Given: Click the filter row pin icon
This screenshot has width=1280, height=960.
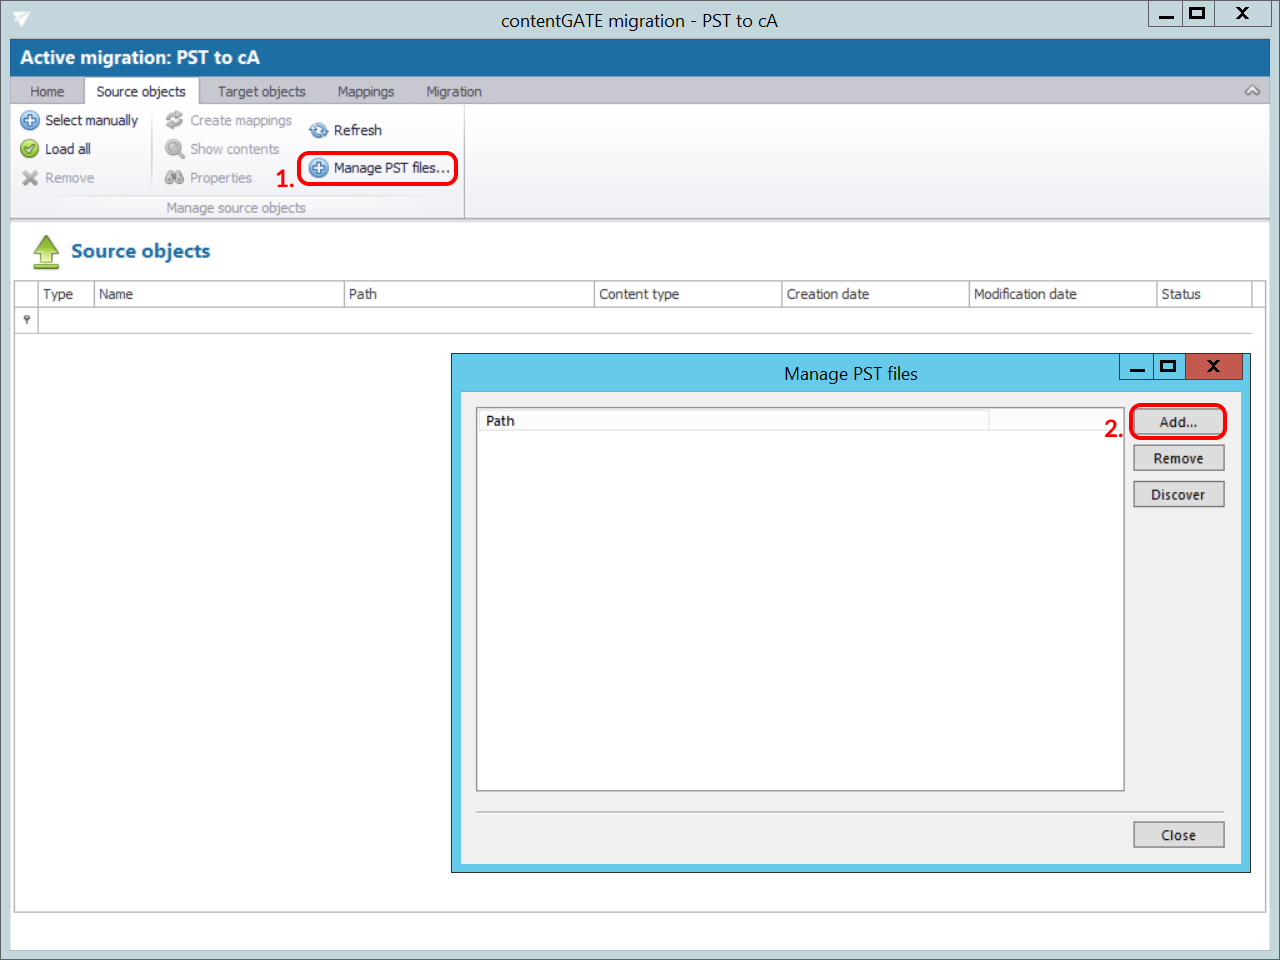Looking at the screenshot, I should pyautogui.click(x=27, y=320).
